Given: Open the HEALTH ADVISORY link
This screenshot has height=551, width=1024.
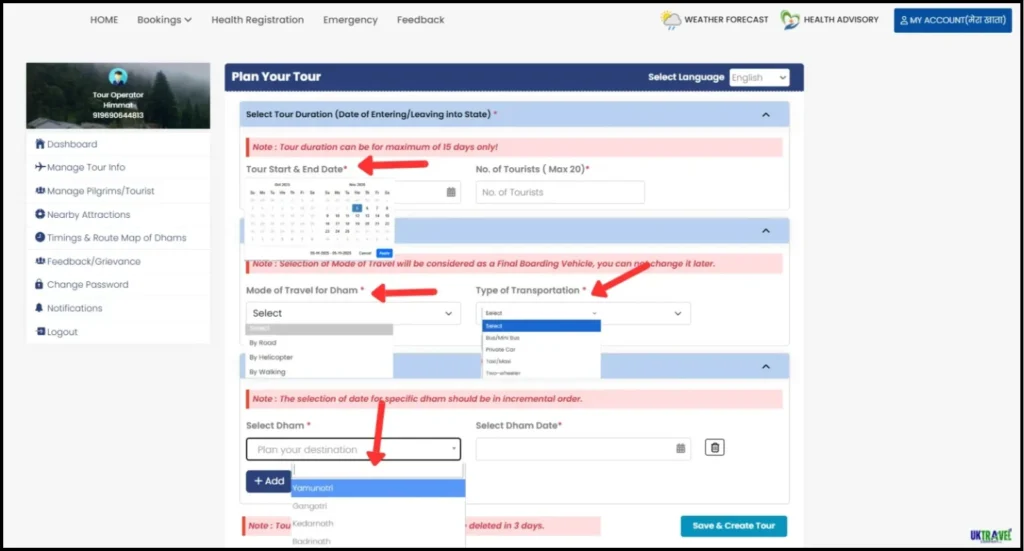Looking at the screenshot, I should point(840,20).
